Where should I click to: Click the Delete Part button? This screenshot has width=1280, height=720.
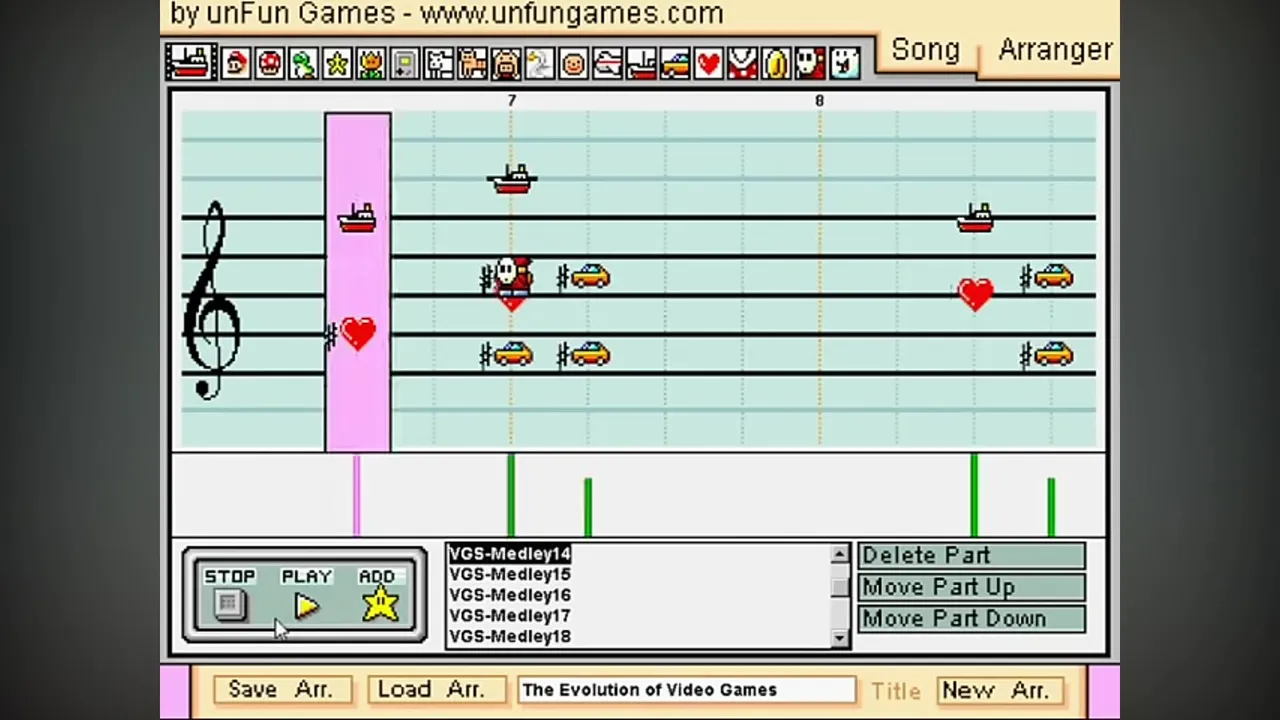tap(971, 556)
